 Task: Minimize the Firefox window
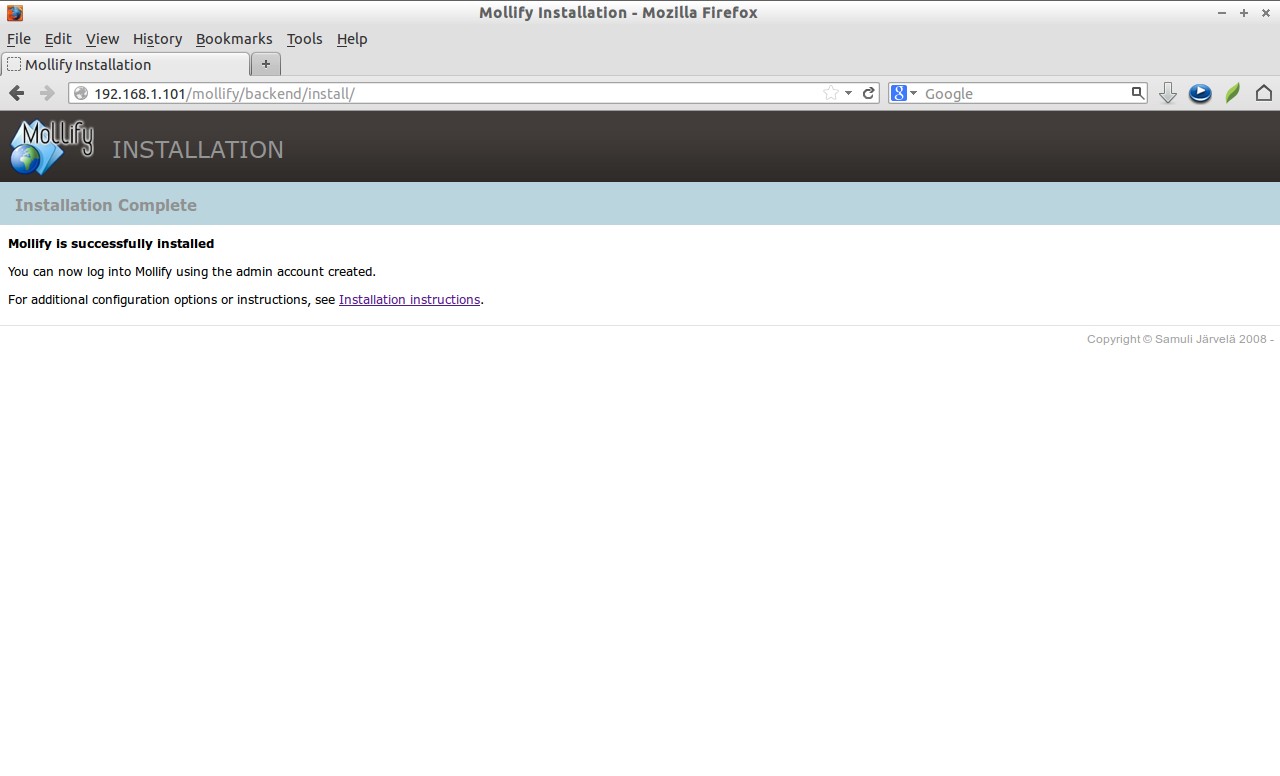coord(1222,13)
